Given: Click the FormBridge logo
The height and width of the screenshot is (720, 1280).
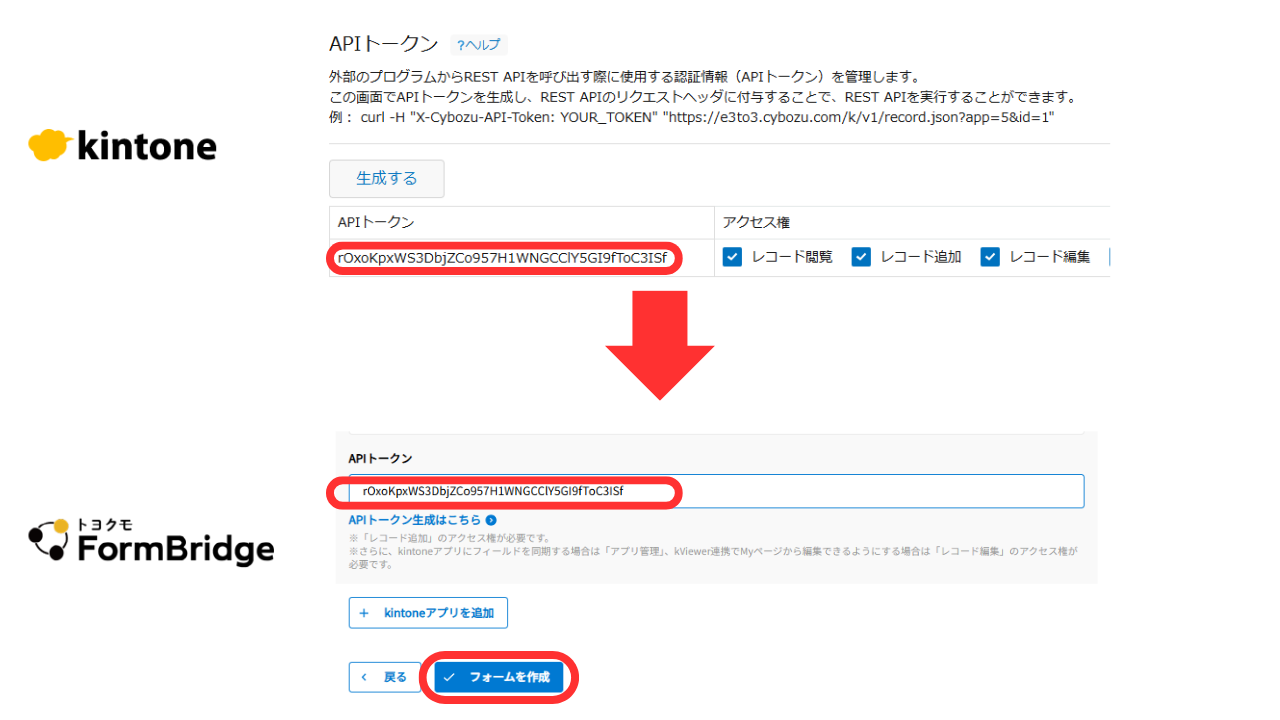Looking at the screenshot, I should click(150, 541).
